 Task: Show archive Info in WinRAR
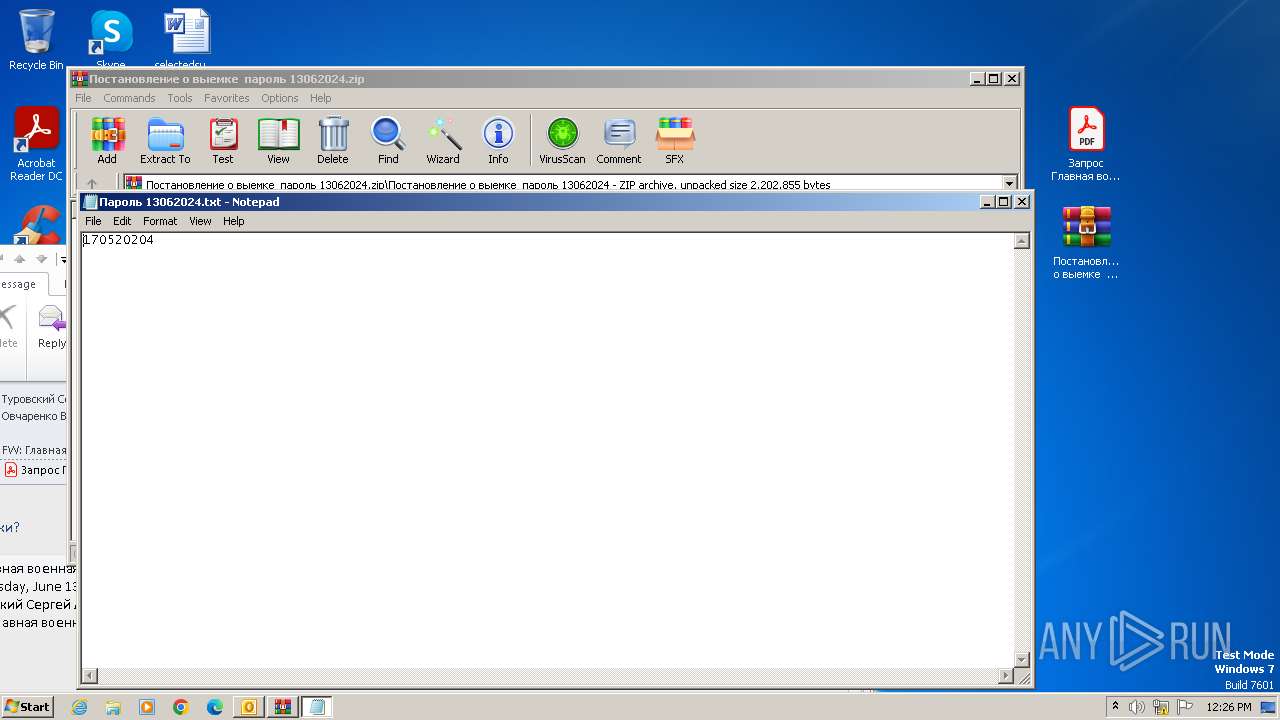pyautogui.click(x=498, y=141)
